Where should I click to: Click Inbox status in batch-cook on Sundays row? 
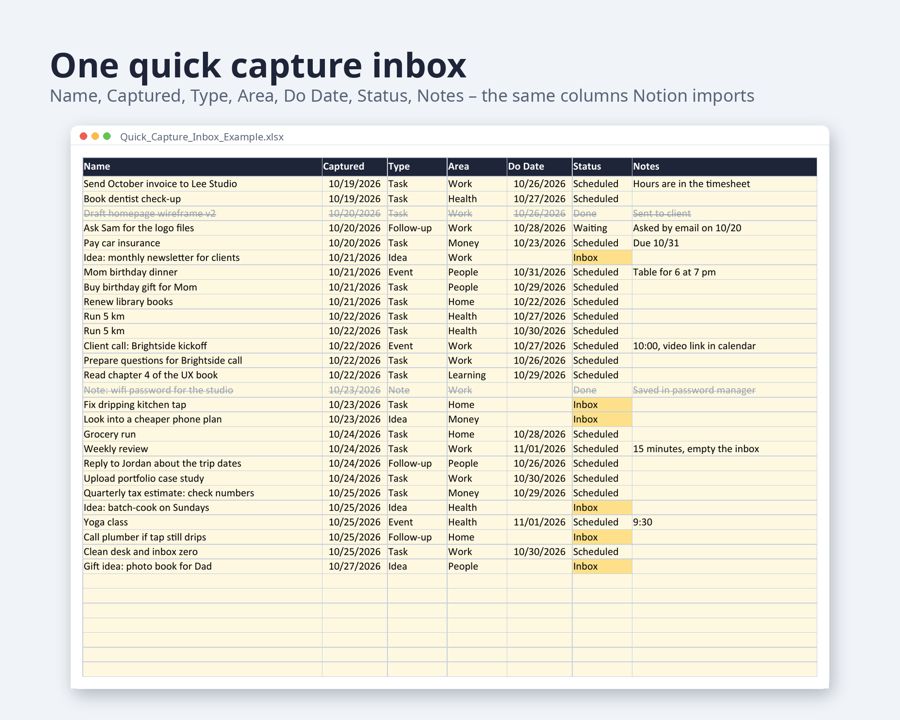click(602, 508)
